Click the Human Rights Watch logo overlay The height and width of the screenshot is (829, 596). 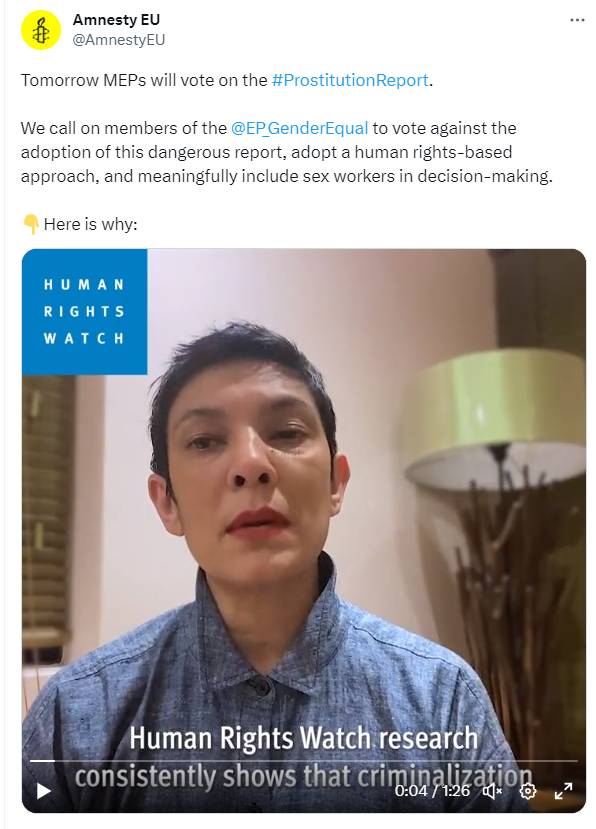[x=85, y=311]
